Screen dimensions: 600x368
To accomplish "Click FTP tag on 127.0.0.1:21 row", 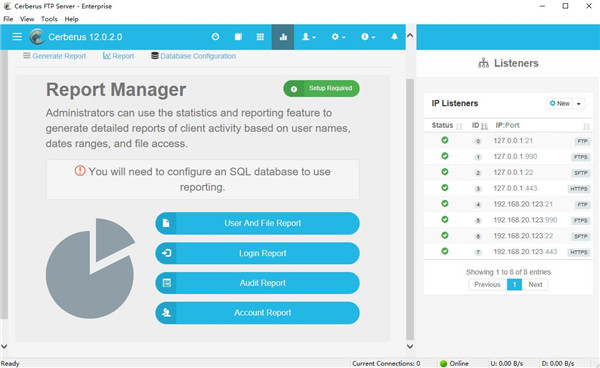I will 582,142.
